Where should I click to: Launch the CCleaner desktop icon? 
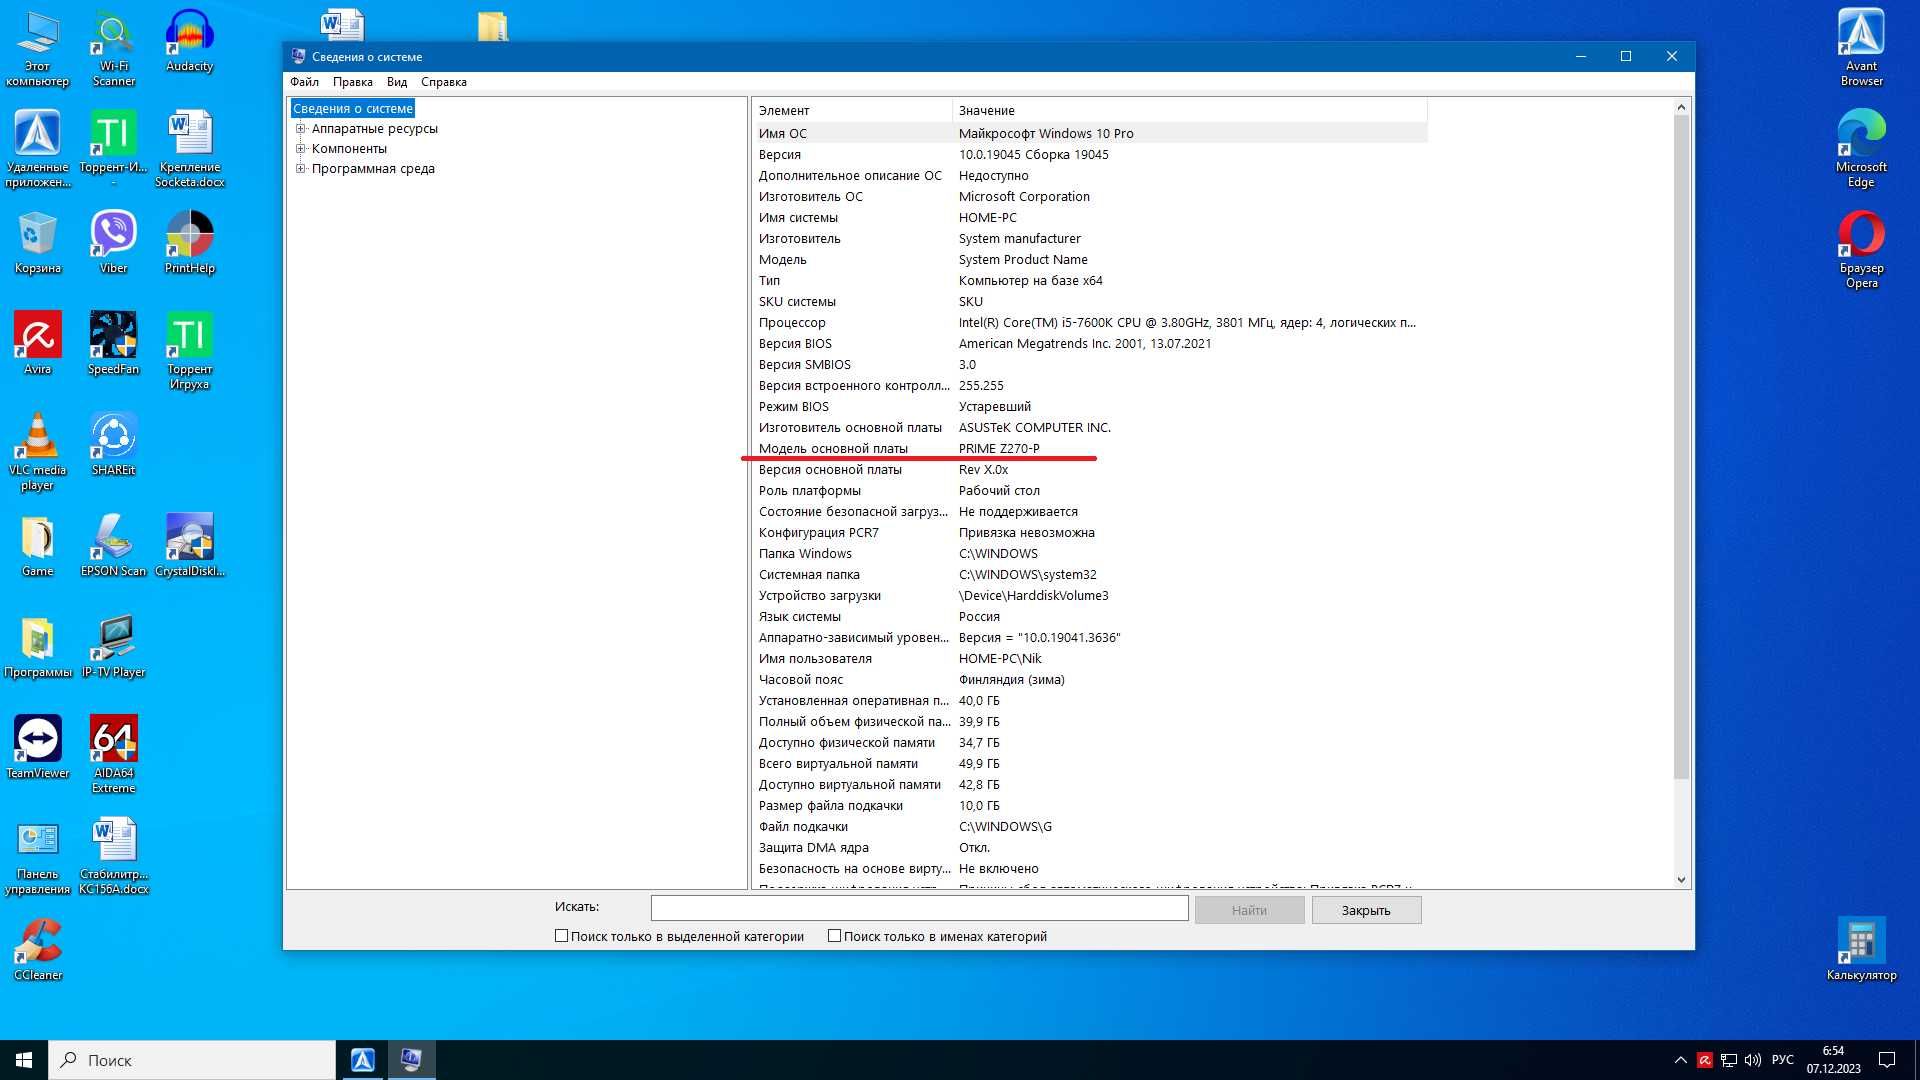(37, 949)
